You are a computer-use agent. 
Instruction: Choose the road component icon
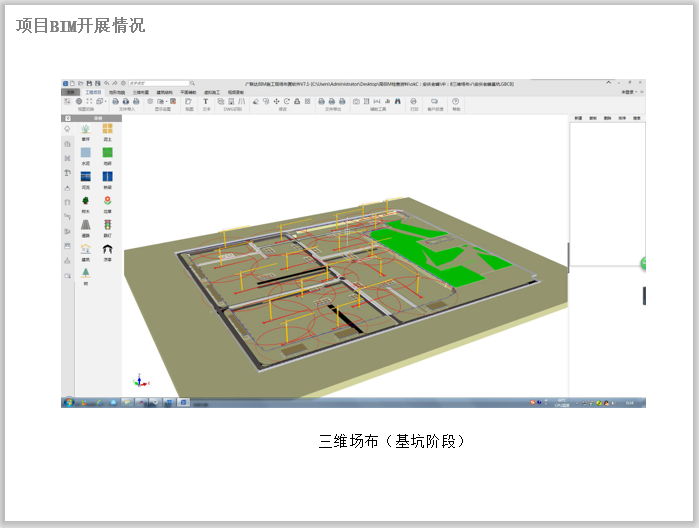point(86,224)
